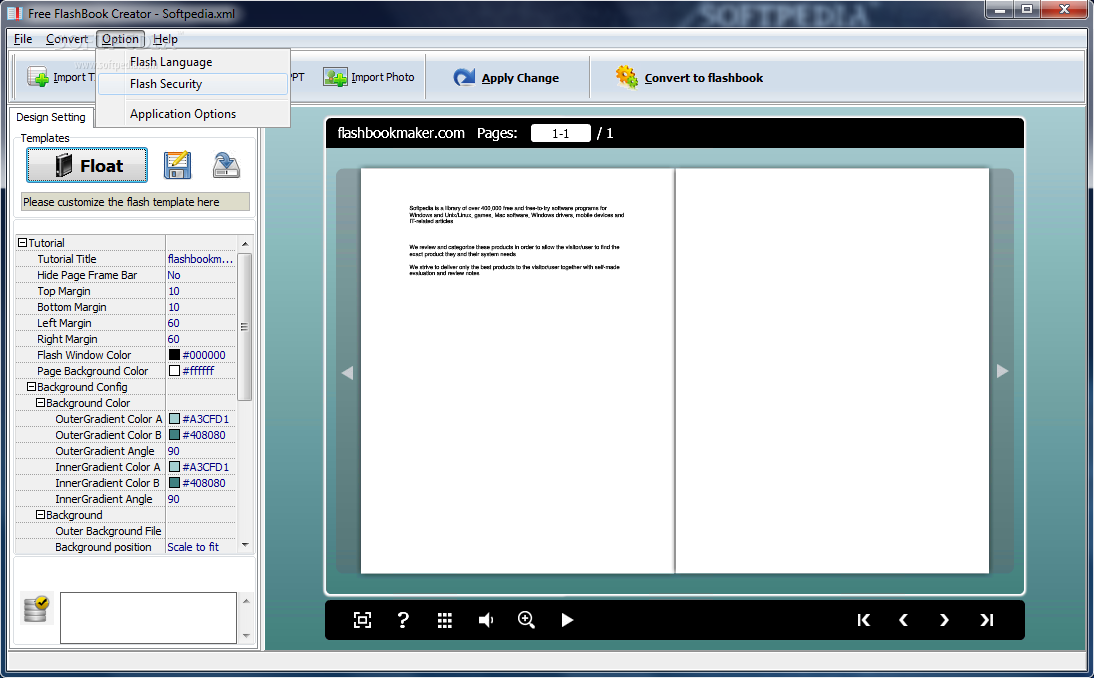Click the first Import toolbar icon
The width and height of the screenshot is (1094, 678).
tap(37, 77)
